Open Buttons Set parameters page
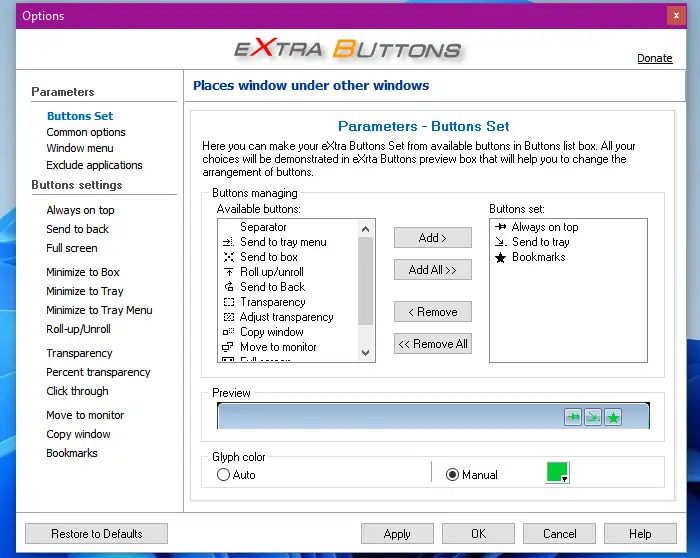700x558 pixels. click(x=80, y=116)
